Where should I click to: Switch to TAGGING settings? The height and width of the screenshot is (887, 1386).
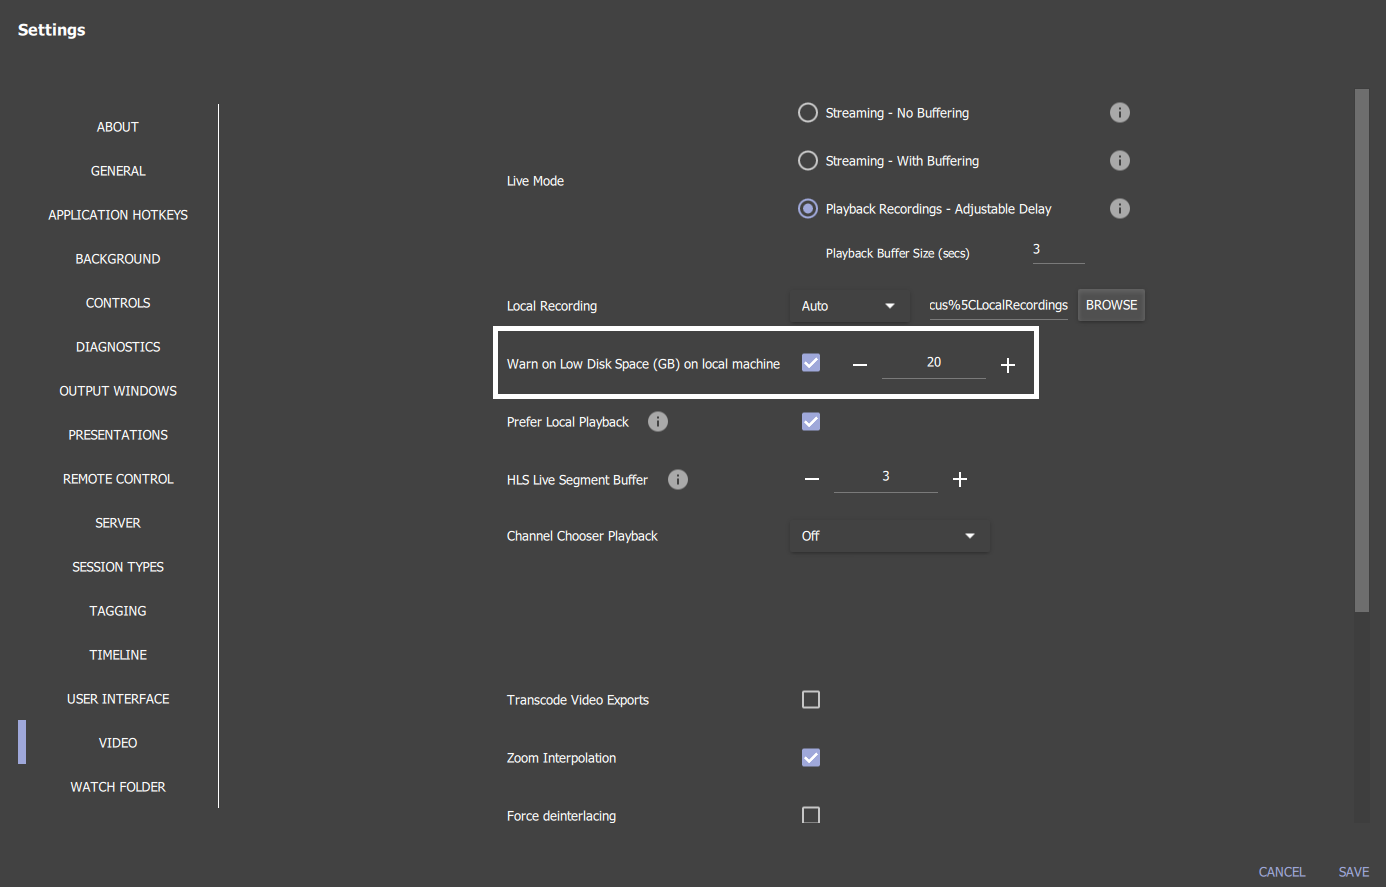coord(118,611)
